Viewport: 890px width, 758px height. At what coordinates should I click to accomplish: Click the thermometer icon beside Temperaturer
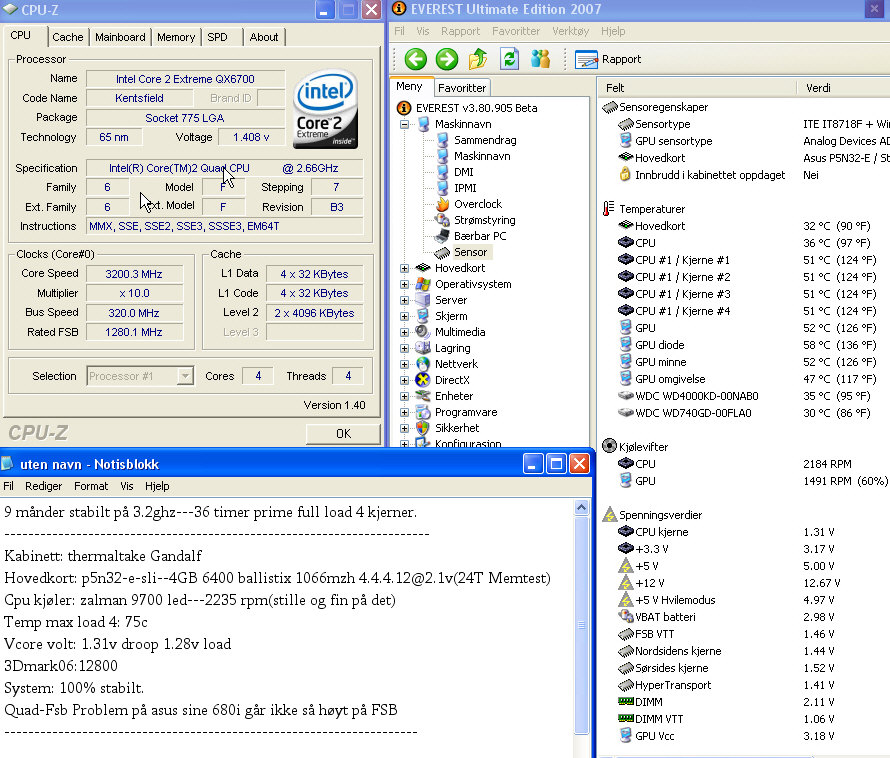(608, 208)
